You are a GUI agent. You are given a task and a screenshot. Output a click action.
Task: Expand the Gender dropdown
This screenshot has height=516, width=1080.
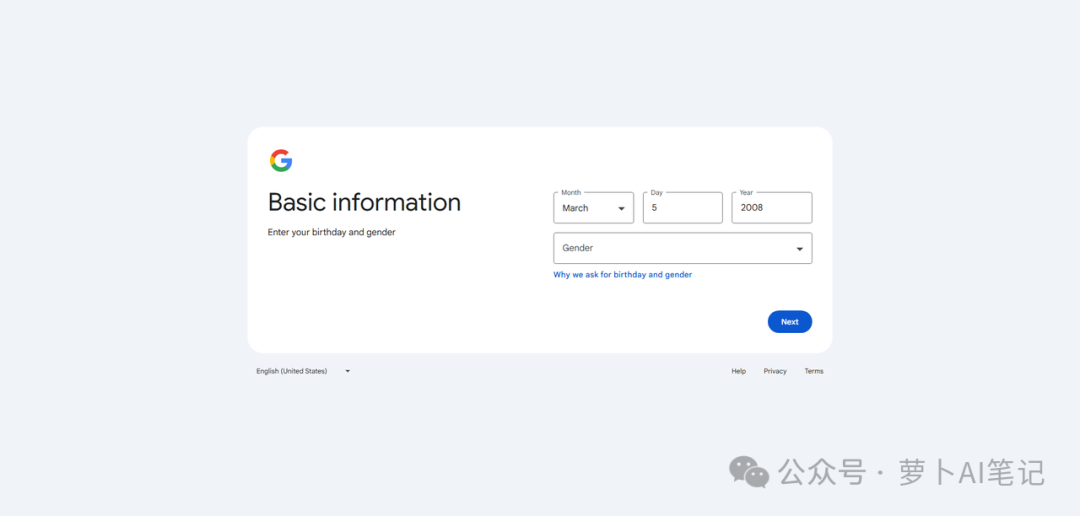pyautogui.click(x=683, y=248)
